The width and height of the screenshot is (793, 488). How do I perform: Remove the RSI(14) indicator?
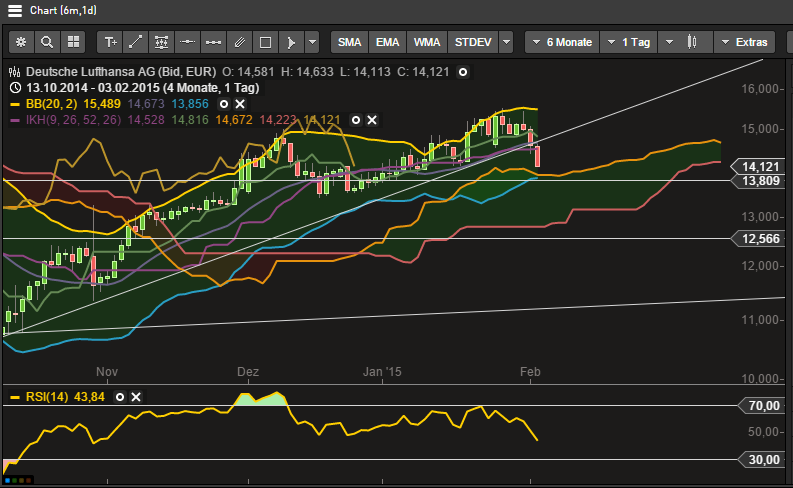coord(136,397)
